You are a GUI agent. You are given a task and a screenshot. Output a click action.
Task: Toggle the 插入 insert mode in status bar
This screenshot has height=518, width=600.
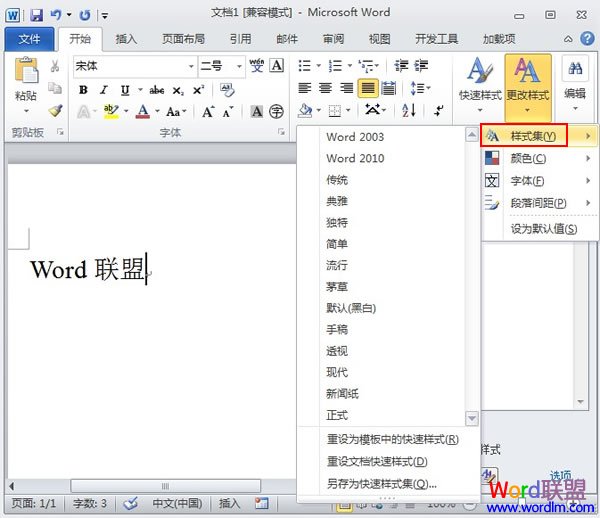coord(230,503)
